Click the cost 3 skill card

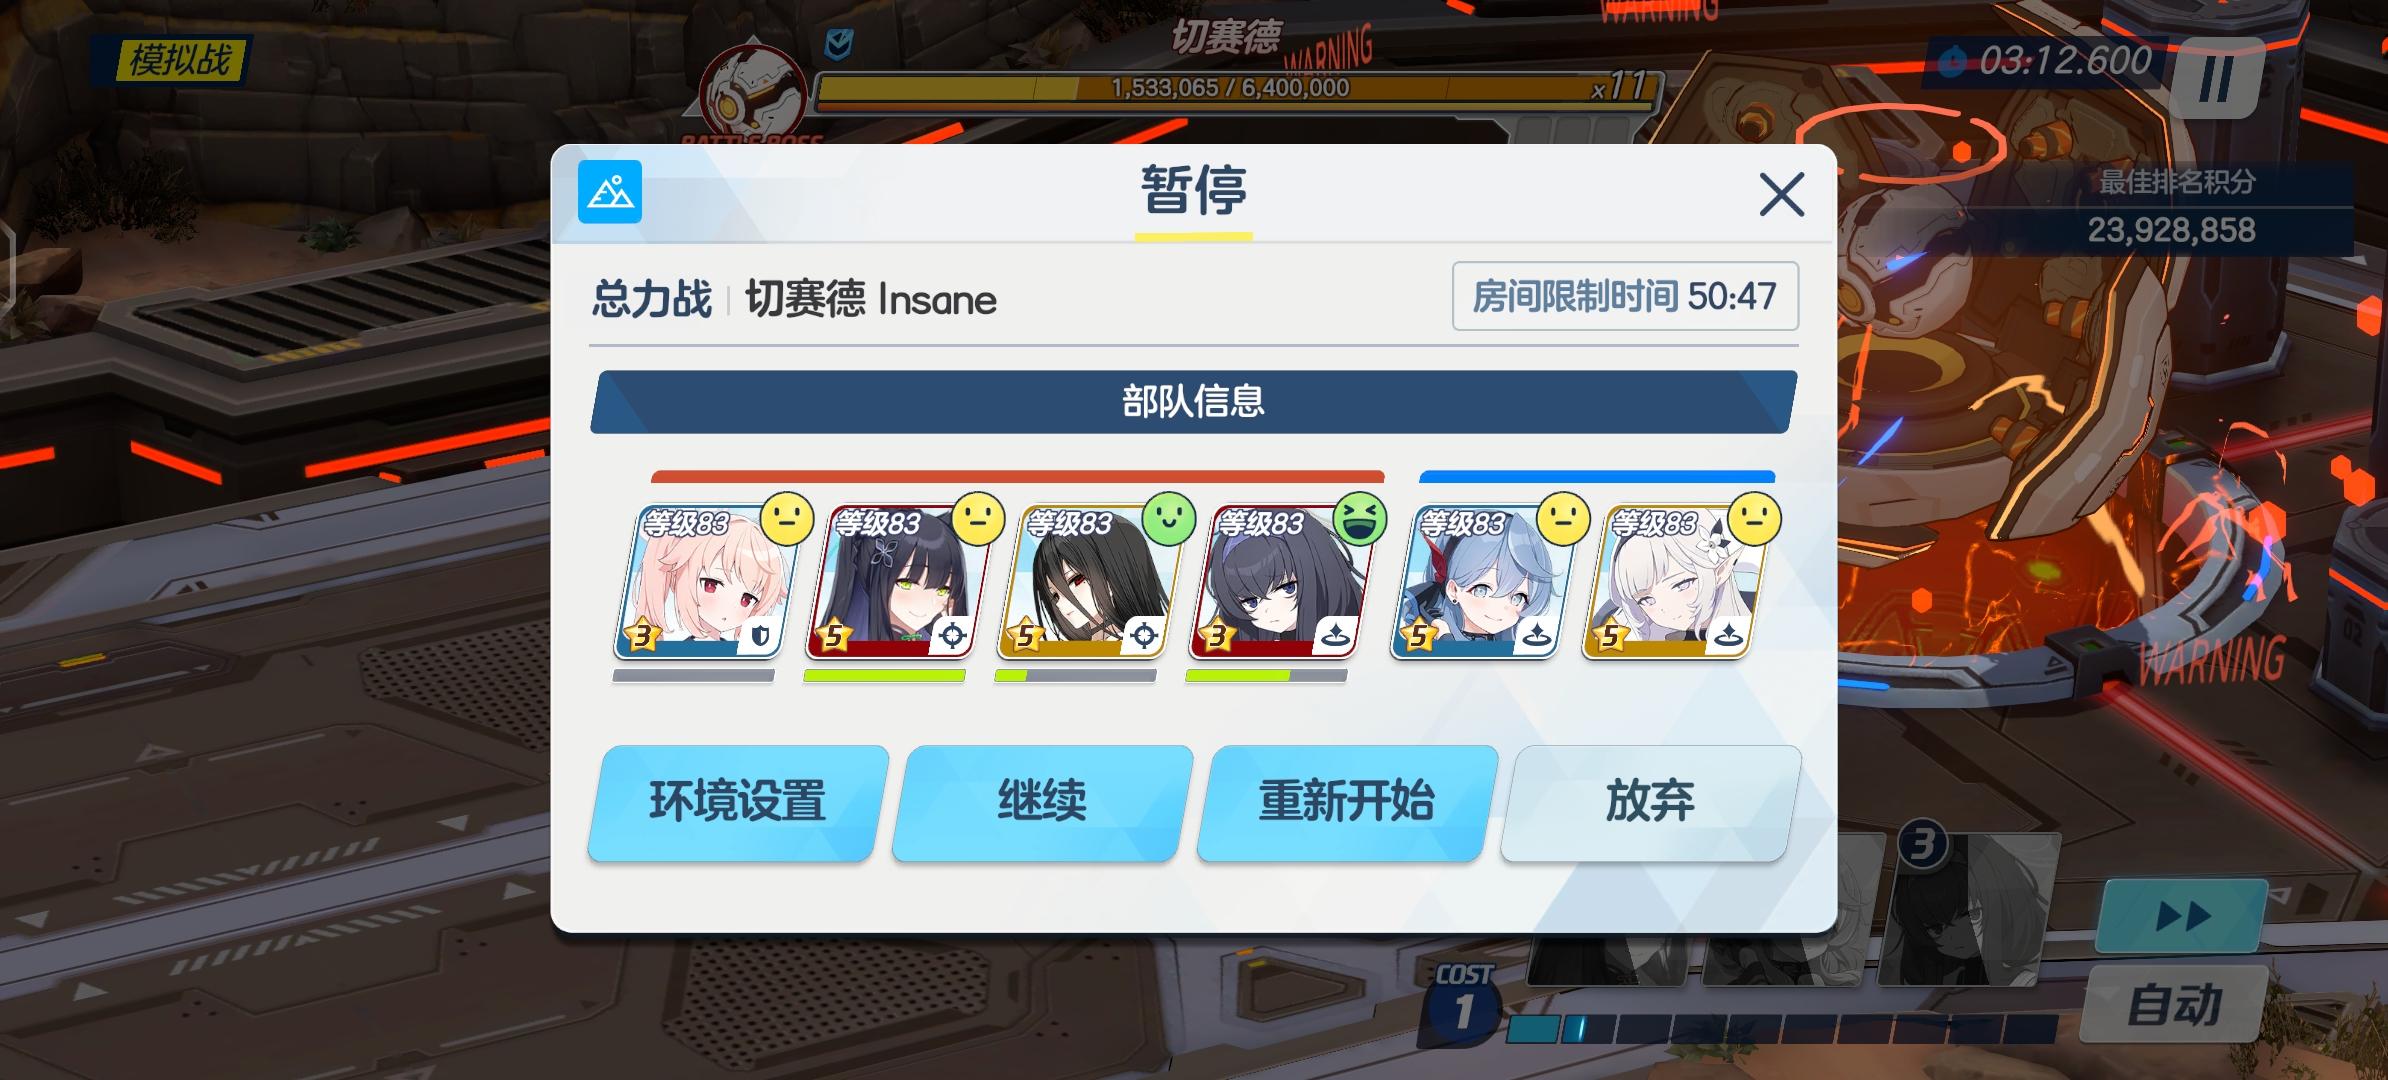coord(1970,905)
